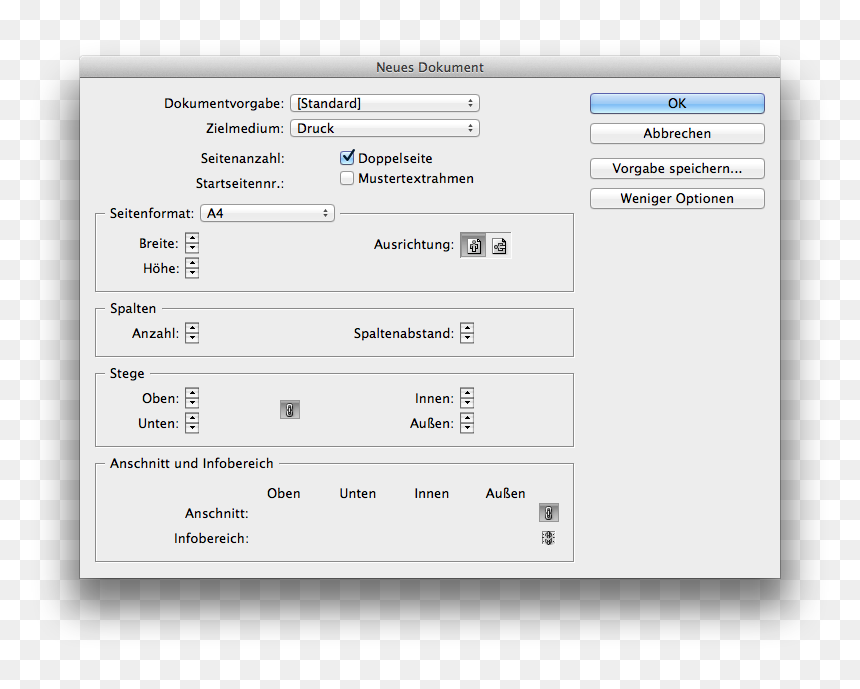Toggle the Anschnitt bleed chain link icon
Viewport: 860px width, 689px height.
pos(548,513)
